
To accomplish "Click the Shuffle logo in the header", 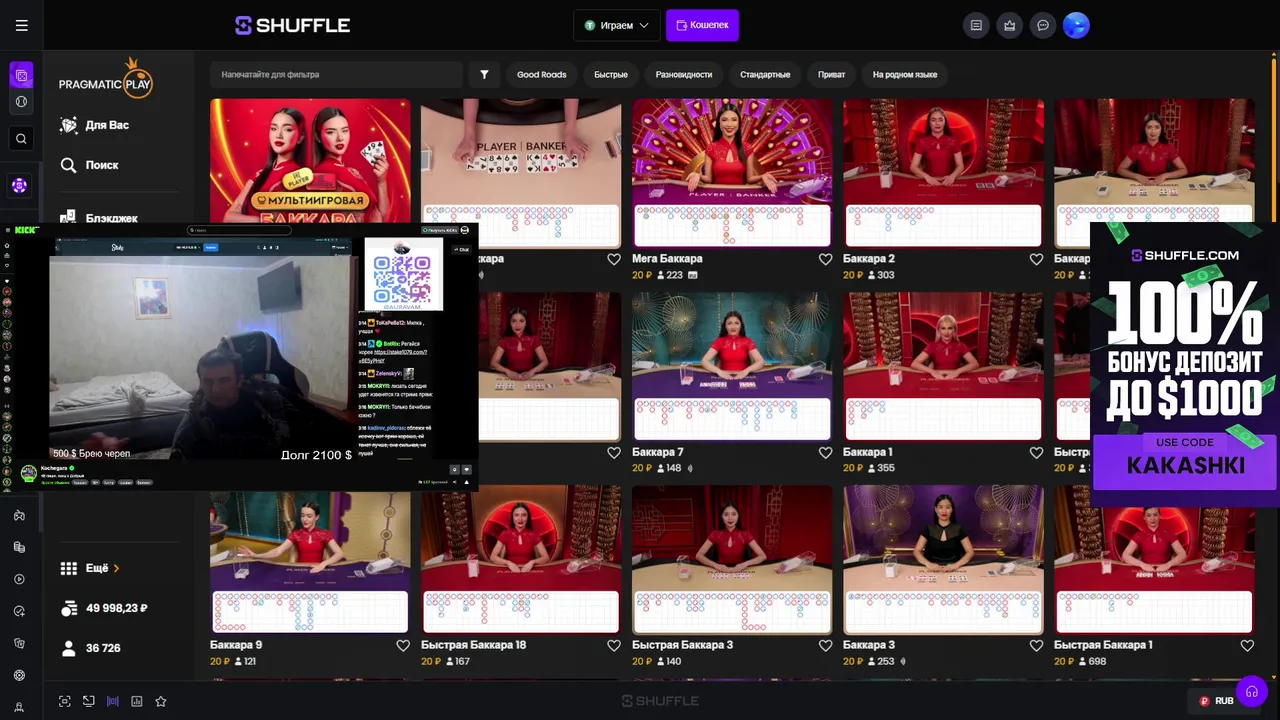I will [292, 26].
